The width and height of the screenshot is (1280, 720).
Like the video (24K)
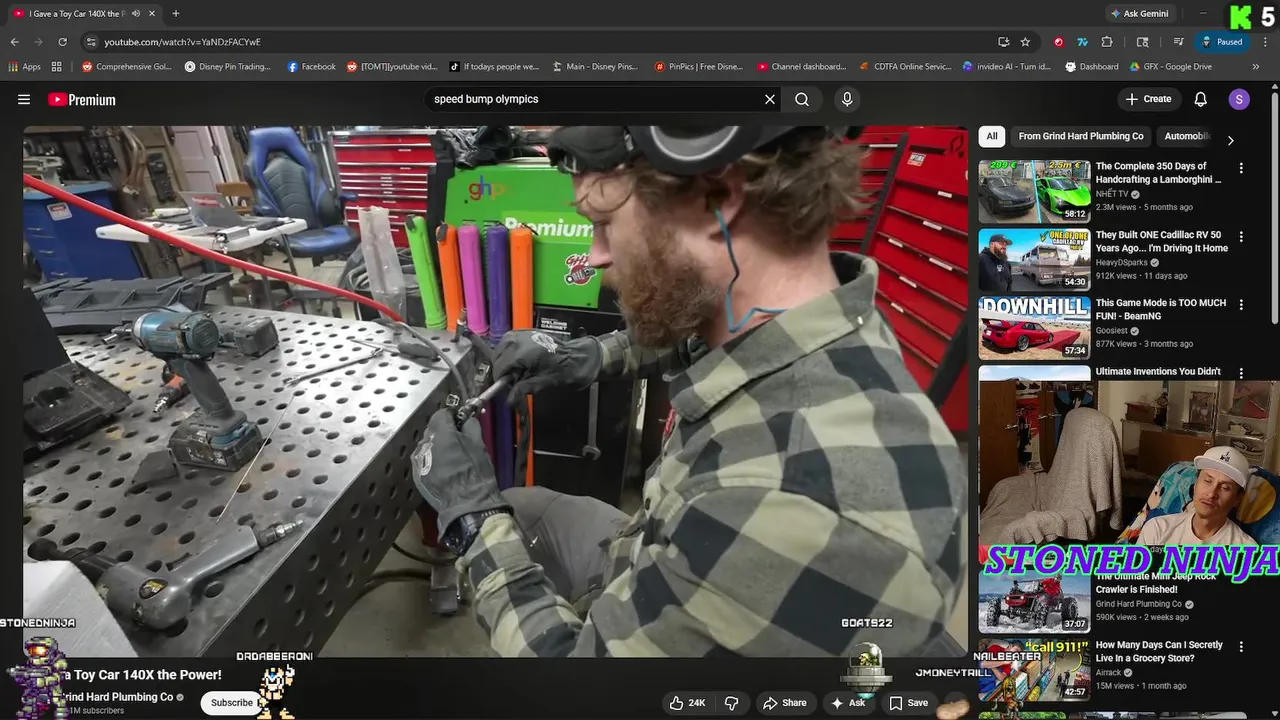coord(688,703)
